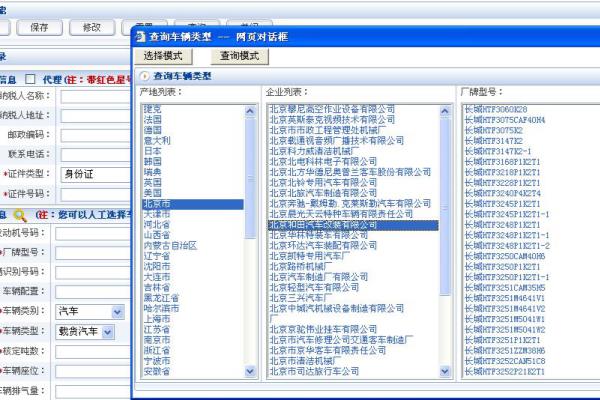
Task: Select 法国 in the origin list
Action: coord(153,119)
